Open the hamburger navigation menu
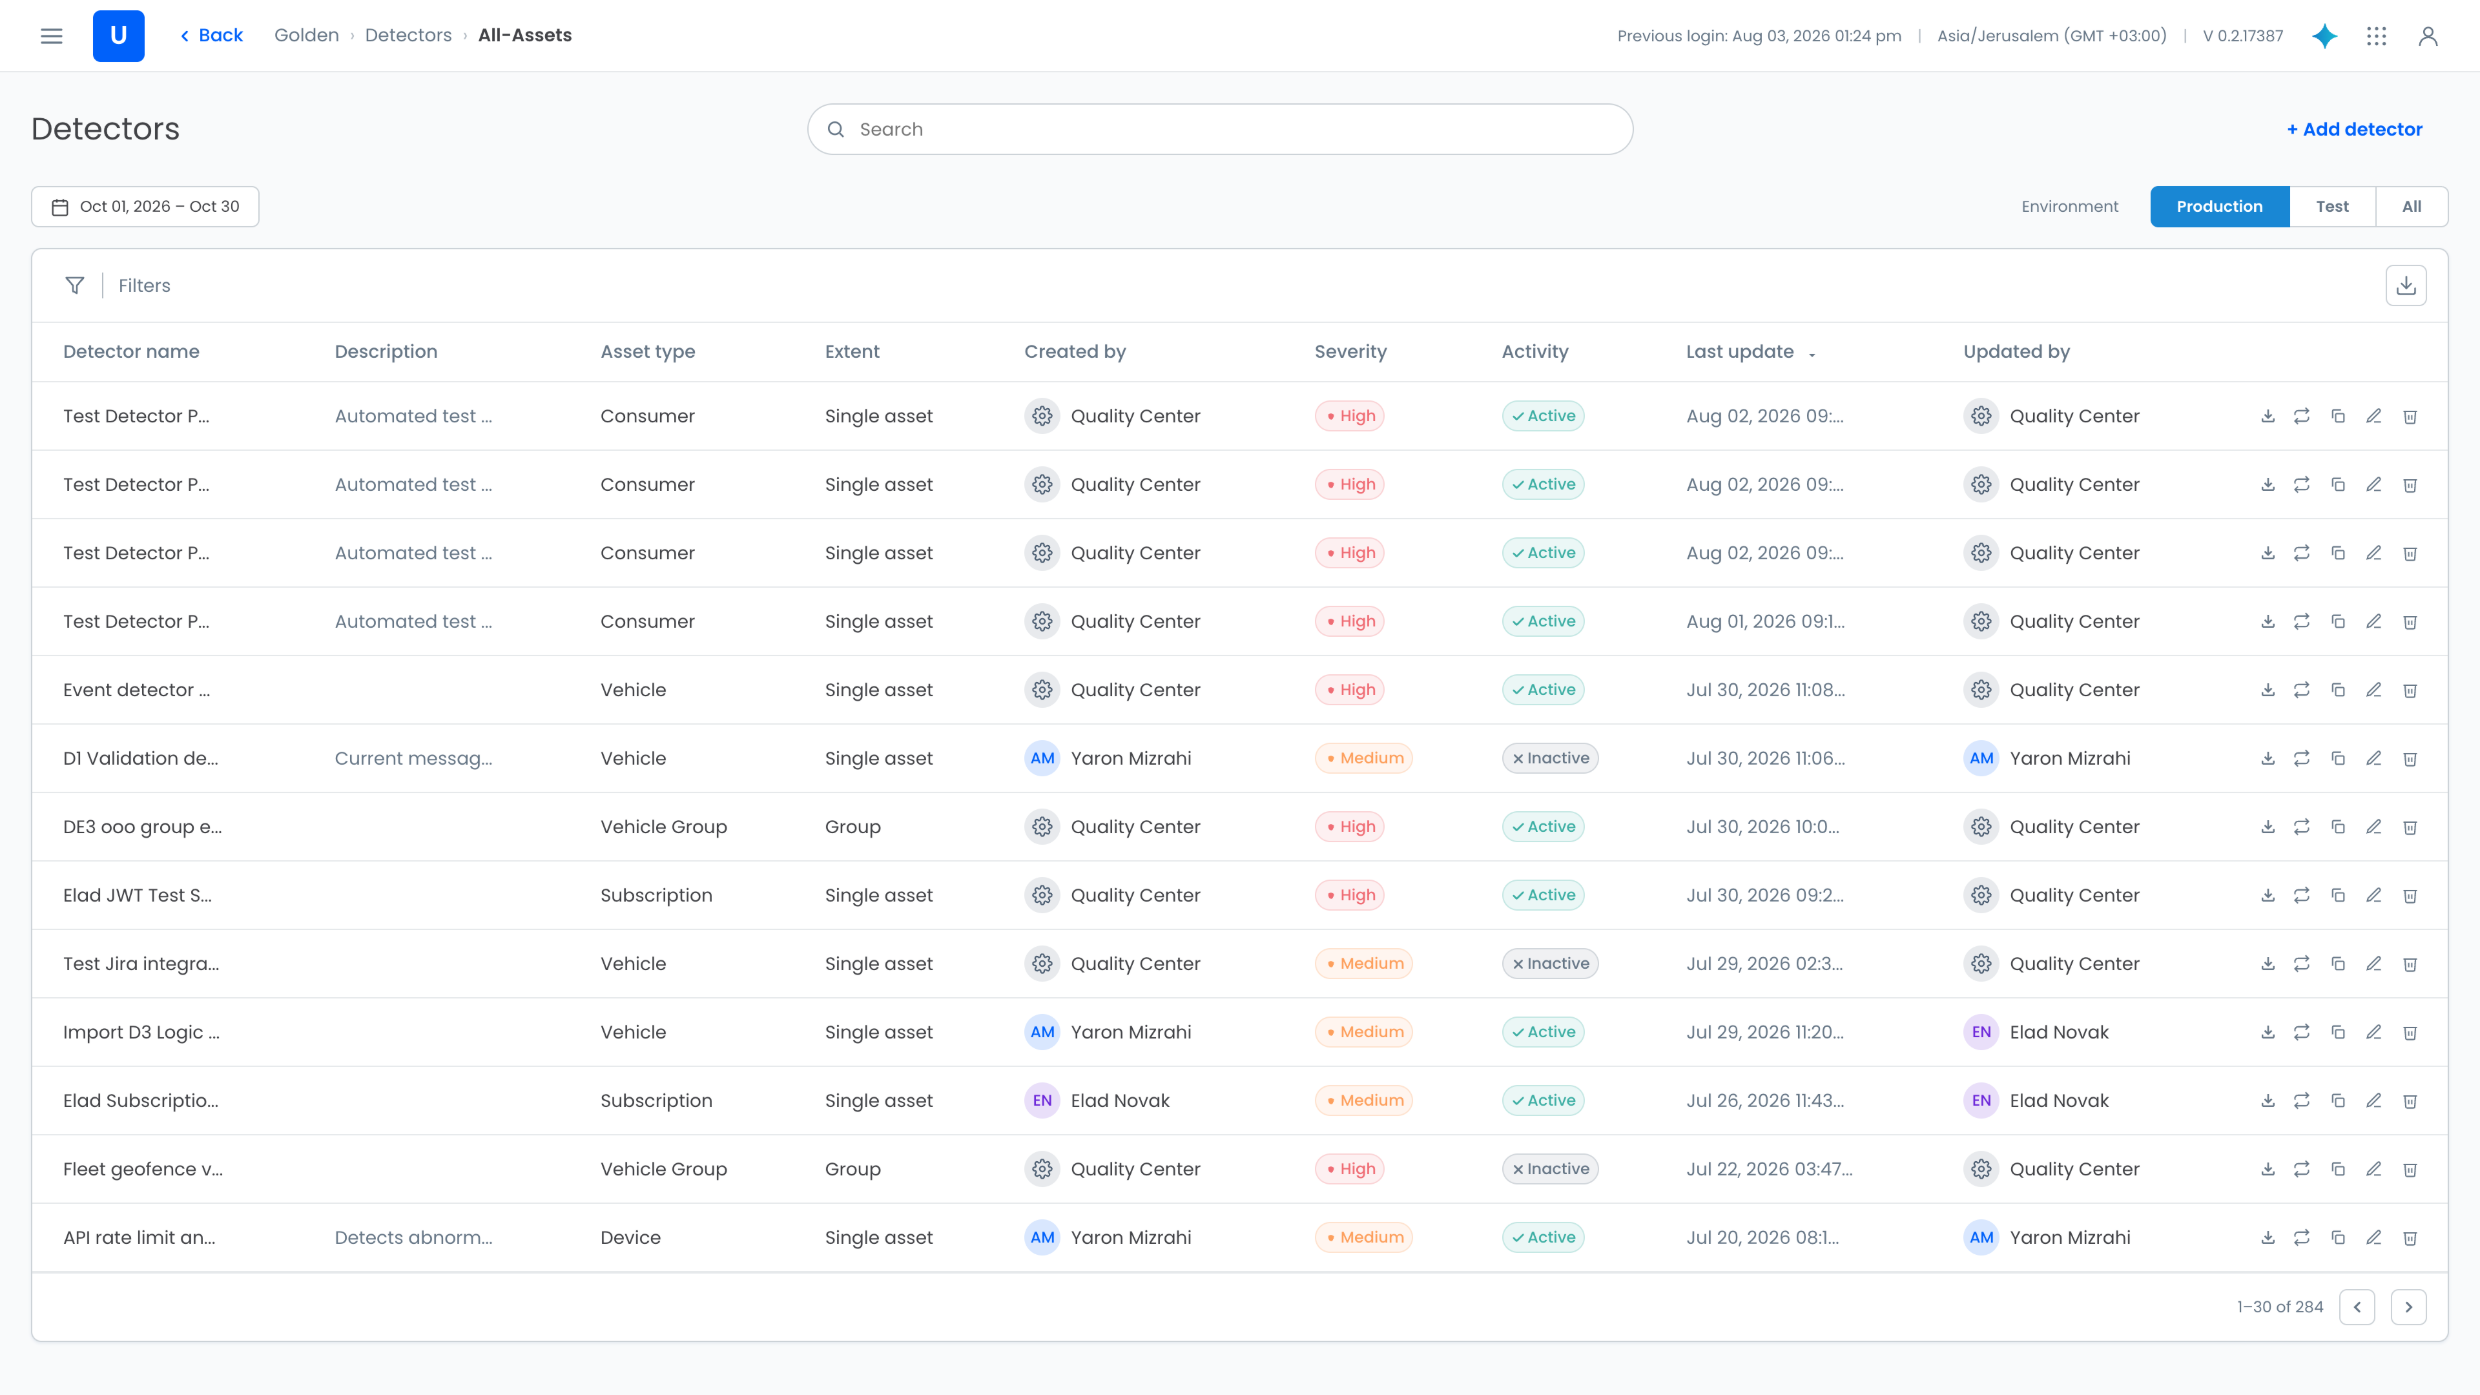The image size is (2480, 1395). 52,36
